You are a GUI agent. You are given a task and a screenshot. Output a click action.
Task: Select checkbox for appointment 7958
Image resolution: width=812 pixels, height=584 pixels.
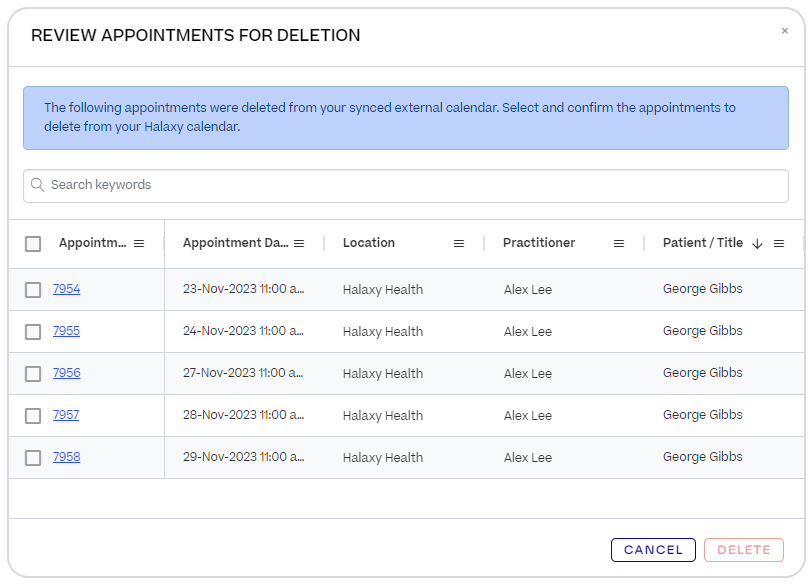click(x=33, y=458)
